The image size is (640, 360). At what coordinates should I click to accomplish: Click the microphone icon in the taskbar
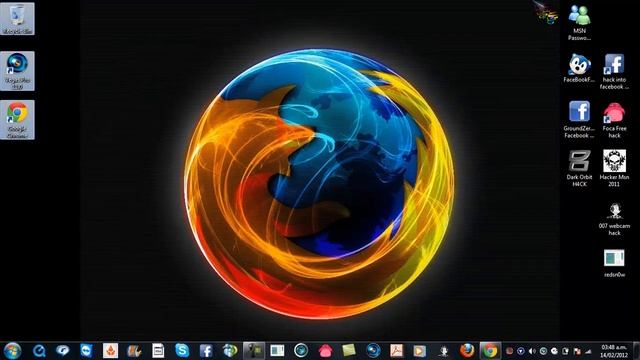[x=444, y=351]
